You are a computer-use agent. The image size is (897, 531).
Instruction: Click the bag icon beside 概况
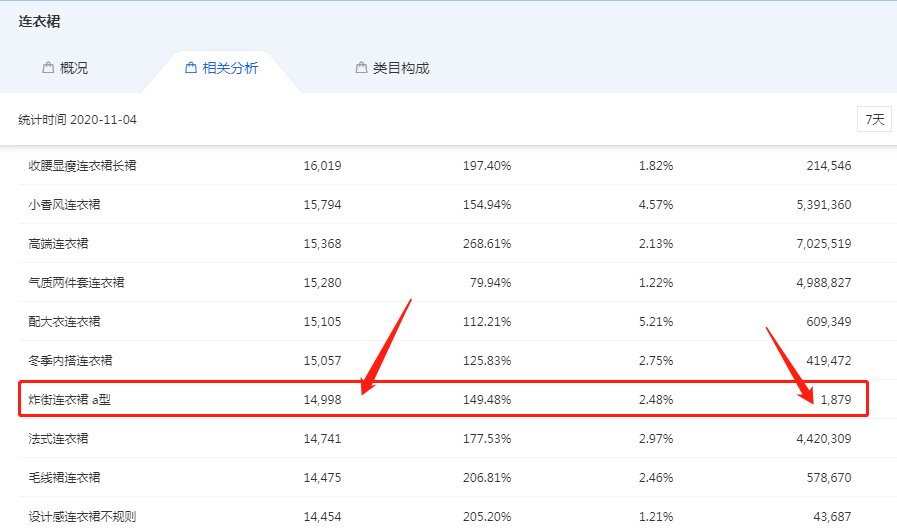pos(48,68)
